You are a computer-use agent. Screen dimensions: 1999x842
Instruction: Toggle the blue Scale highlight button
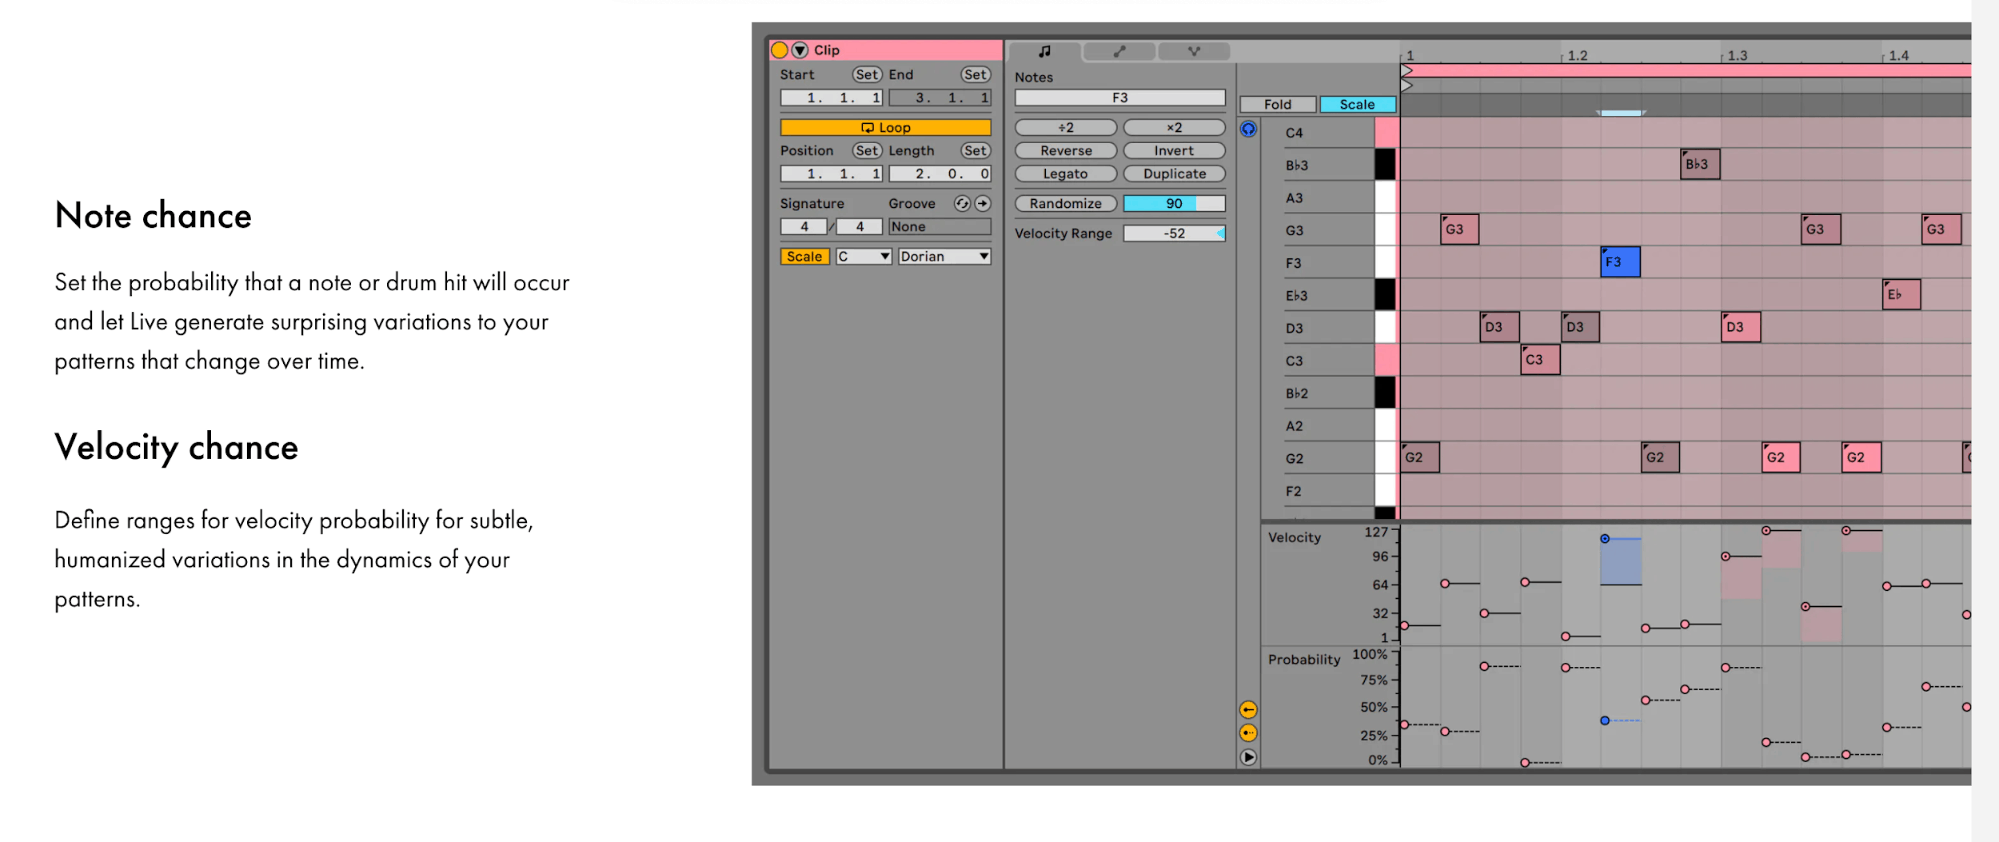coord(1357,105)
